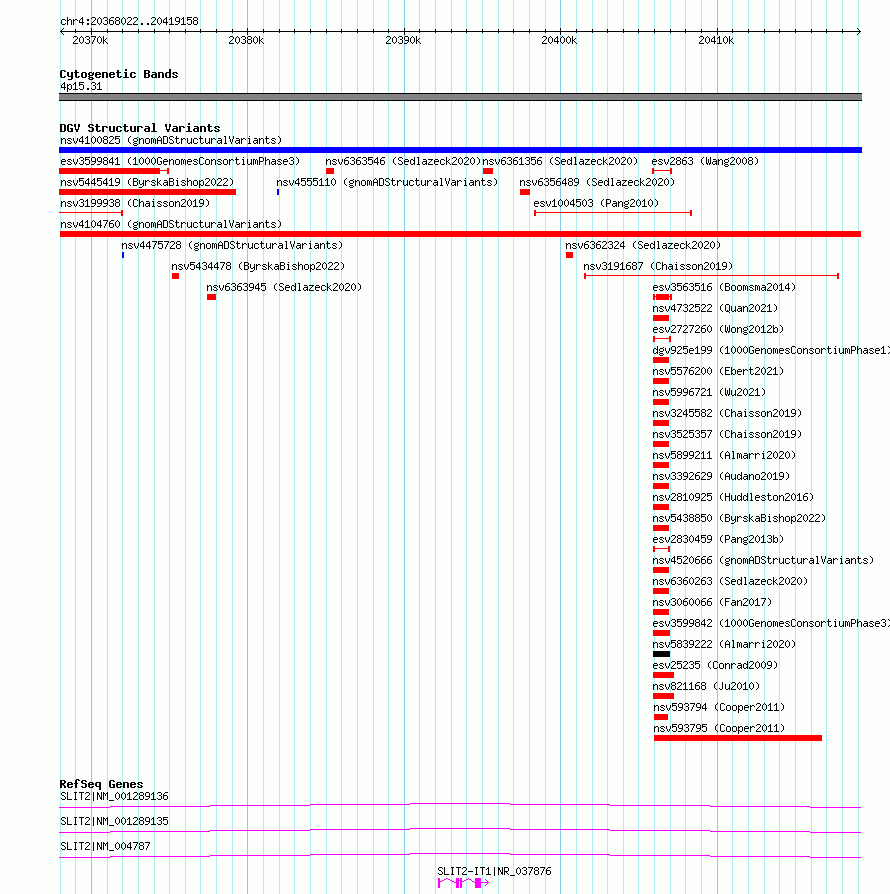
Task: Select nsv593794 (Cooper2011) variant label
Action: pyautogui.click(x=719, y=708)
